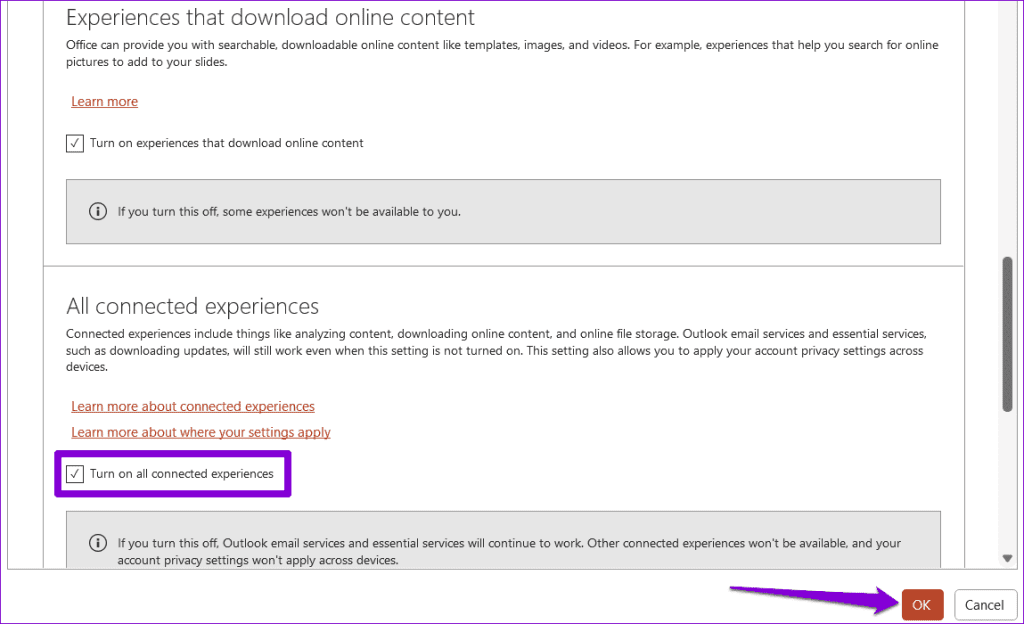This screenshot has width=1024, height=624.
Task: Click notice text about account privacy settings across devices
Action: (509, 552)
